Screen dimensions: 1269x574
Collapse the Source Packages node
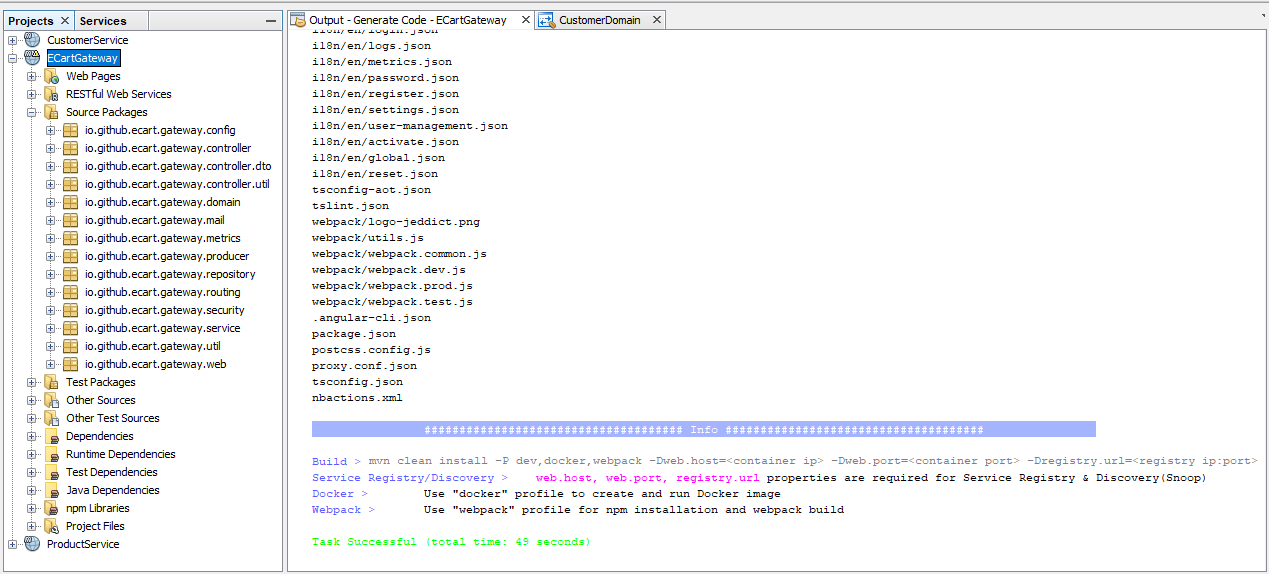coord(32,112)
